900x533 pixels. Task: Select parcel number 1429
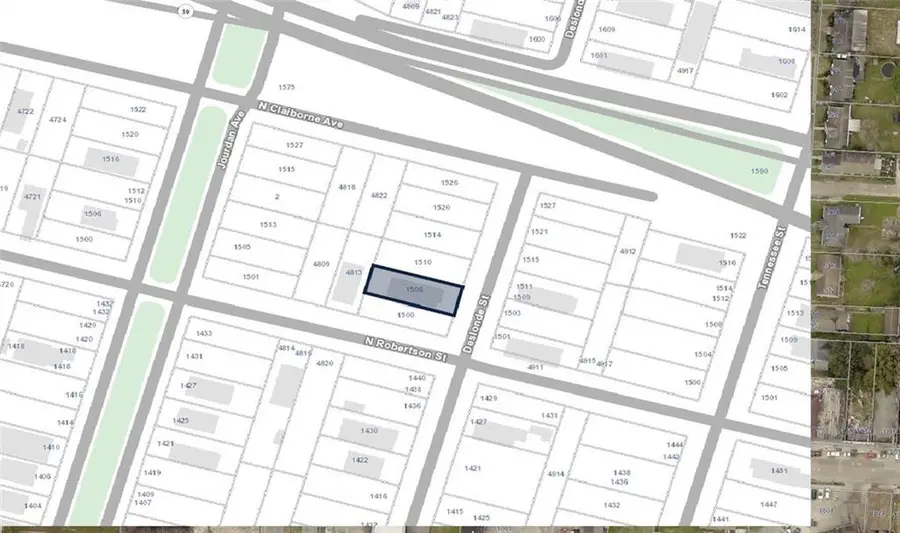[x=488, y=398]
